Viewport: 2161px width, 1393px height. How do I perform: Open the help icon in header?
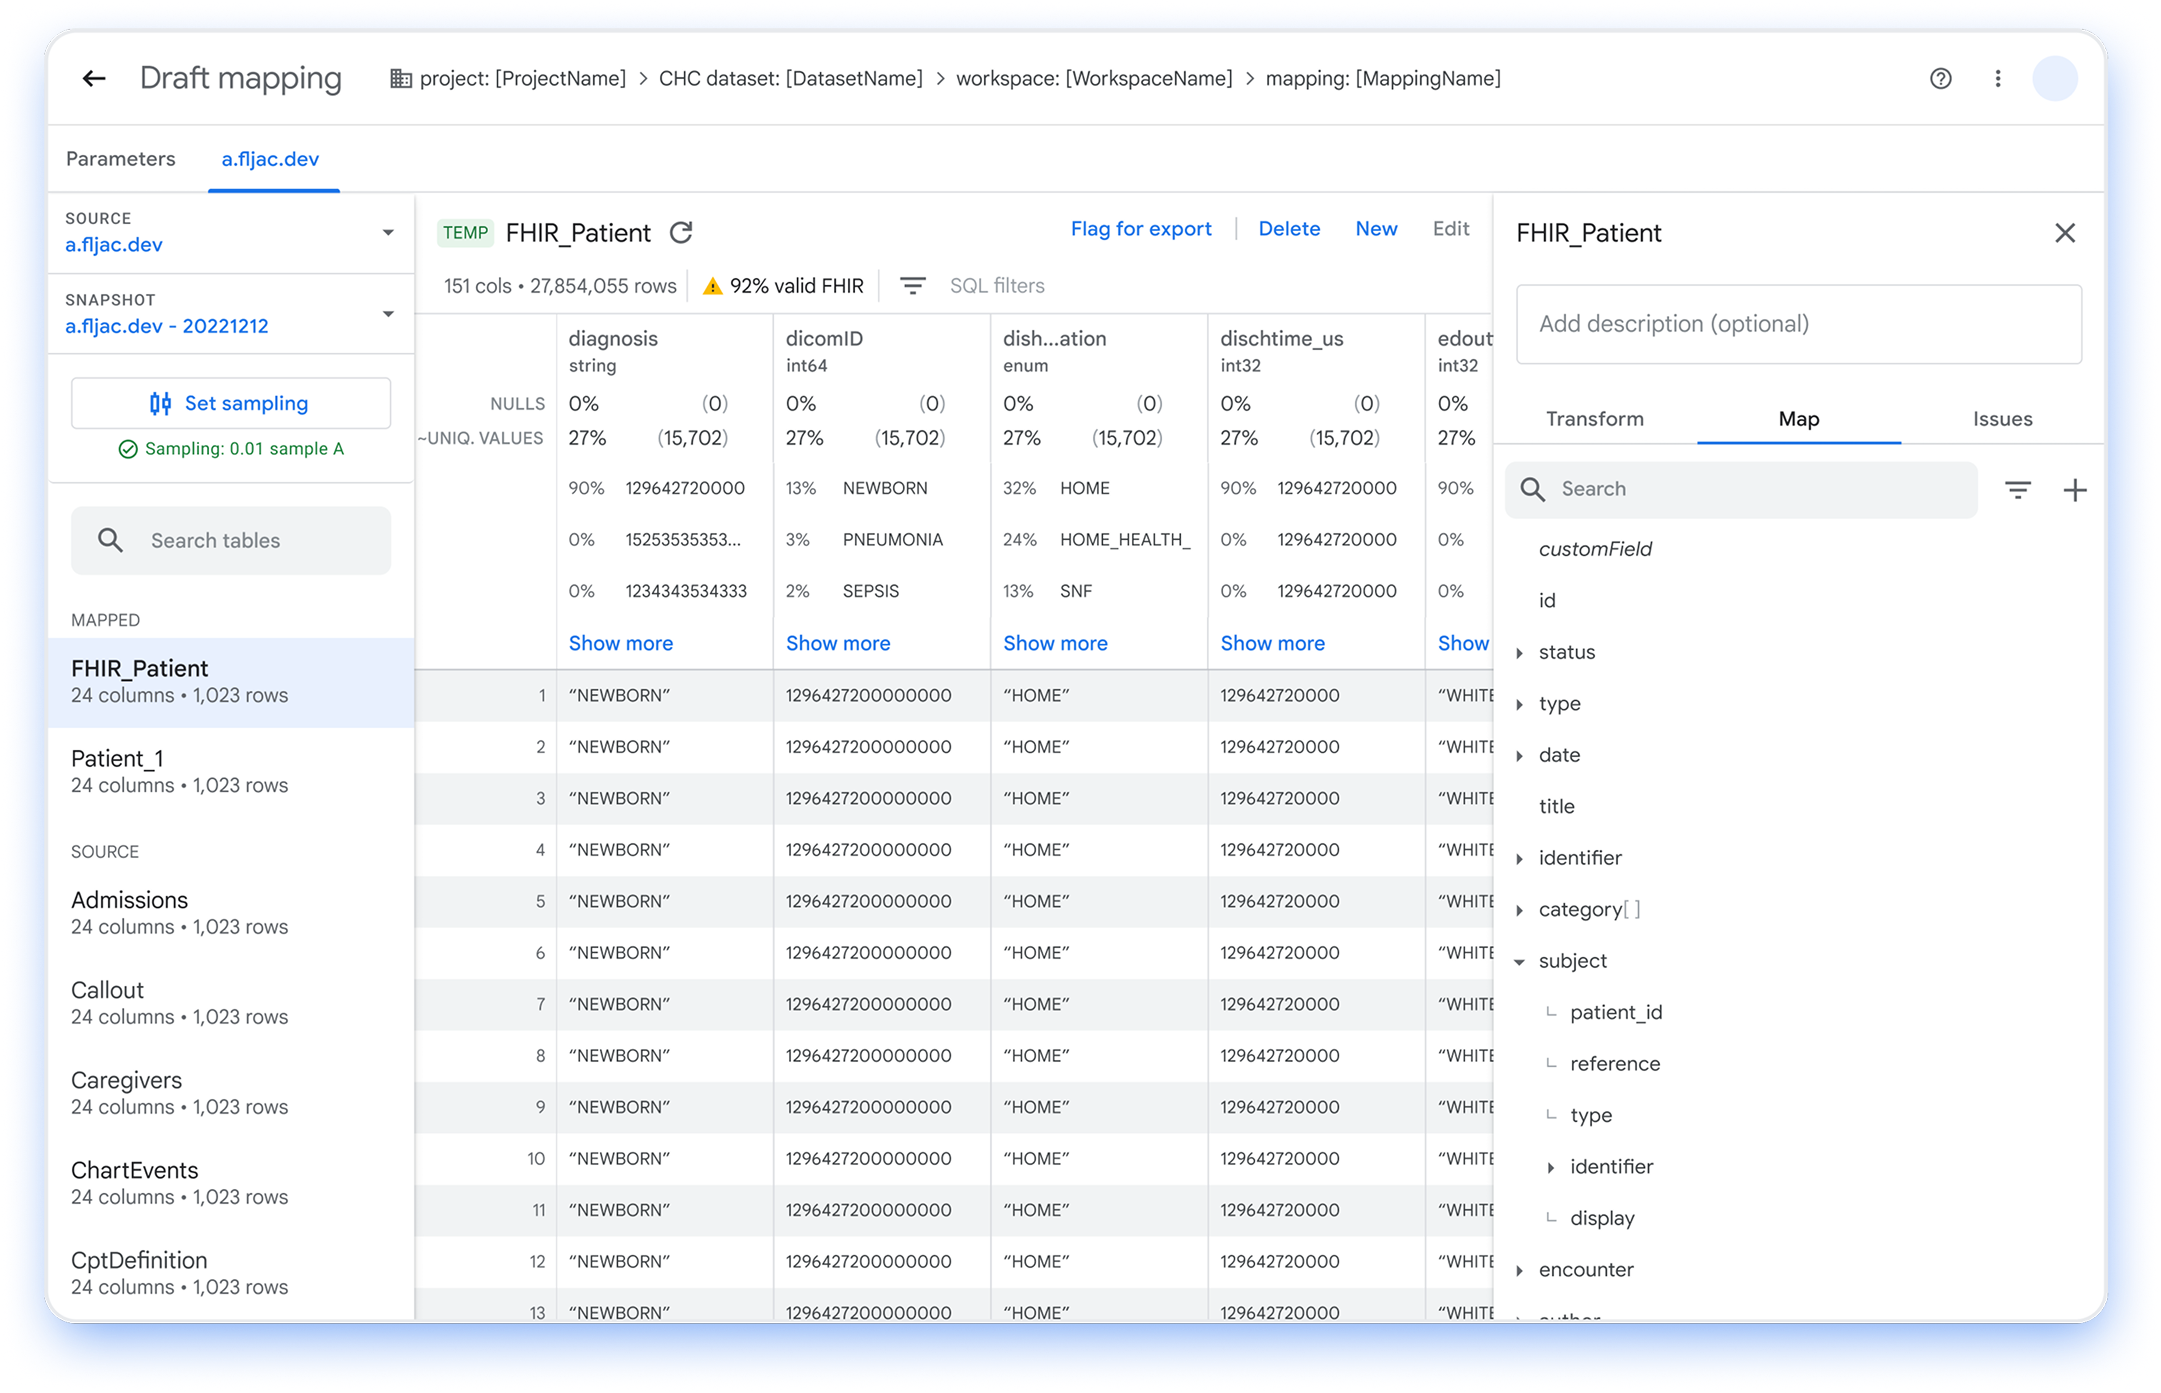[x=1940, y=78]
